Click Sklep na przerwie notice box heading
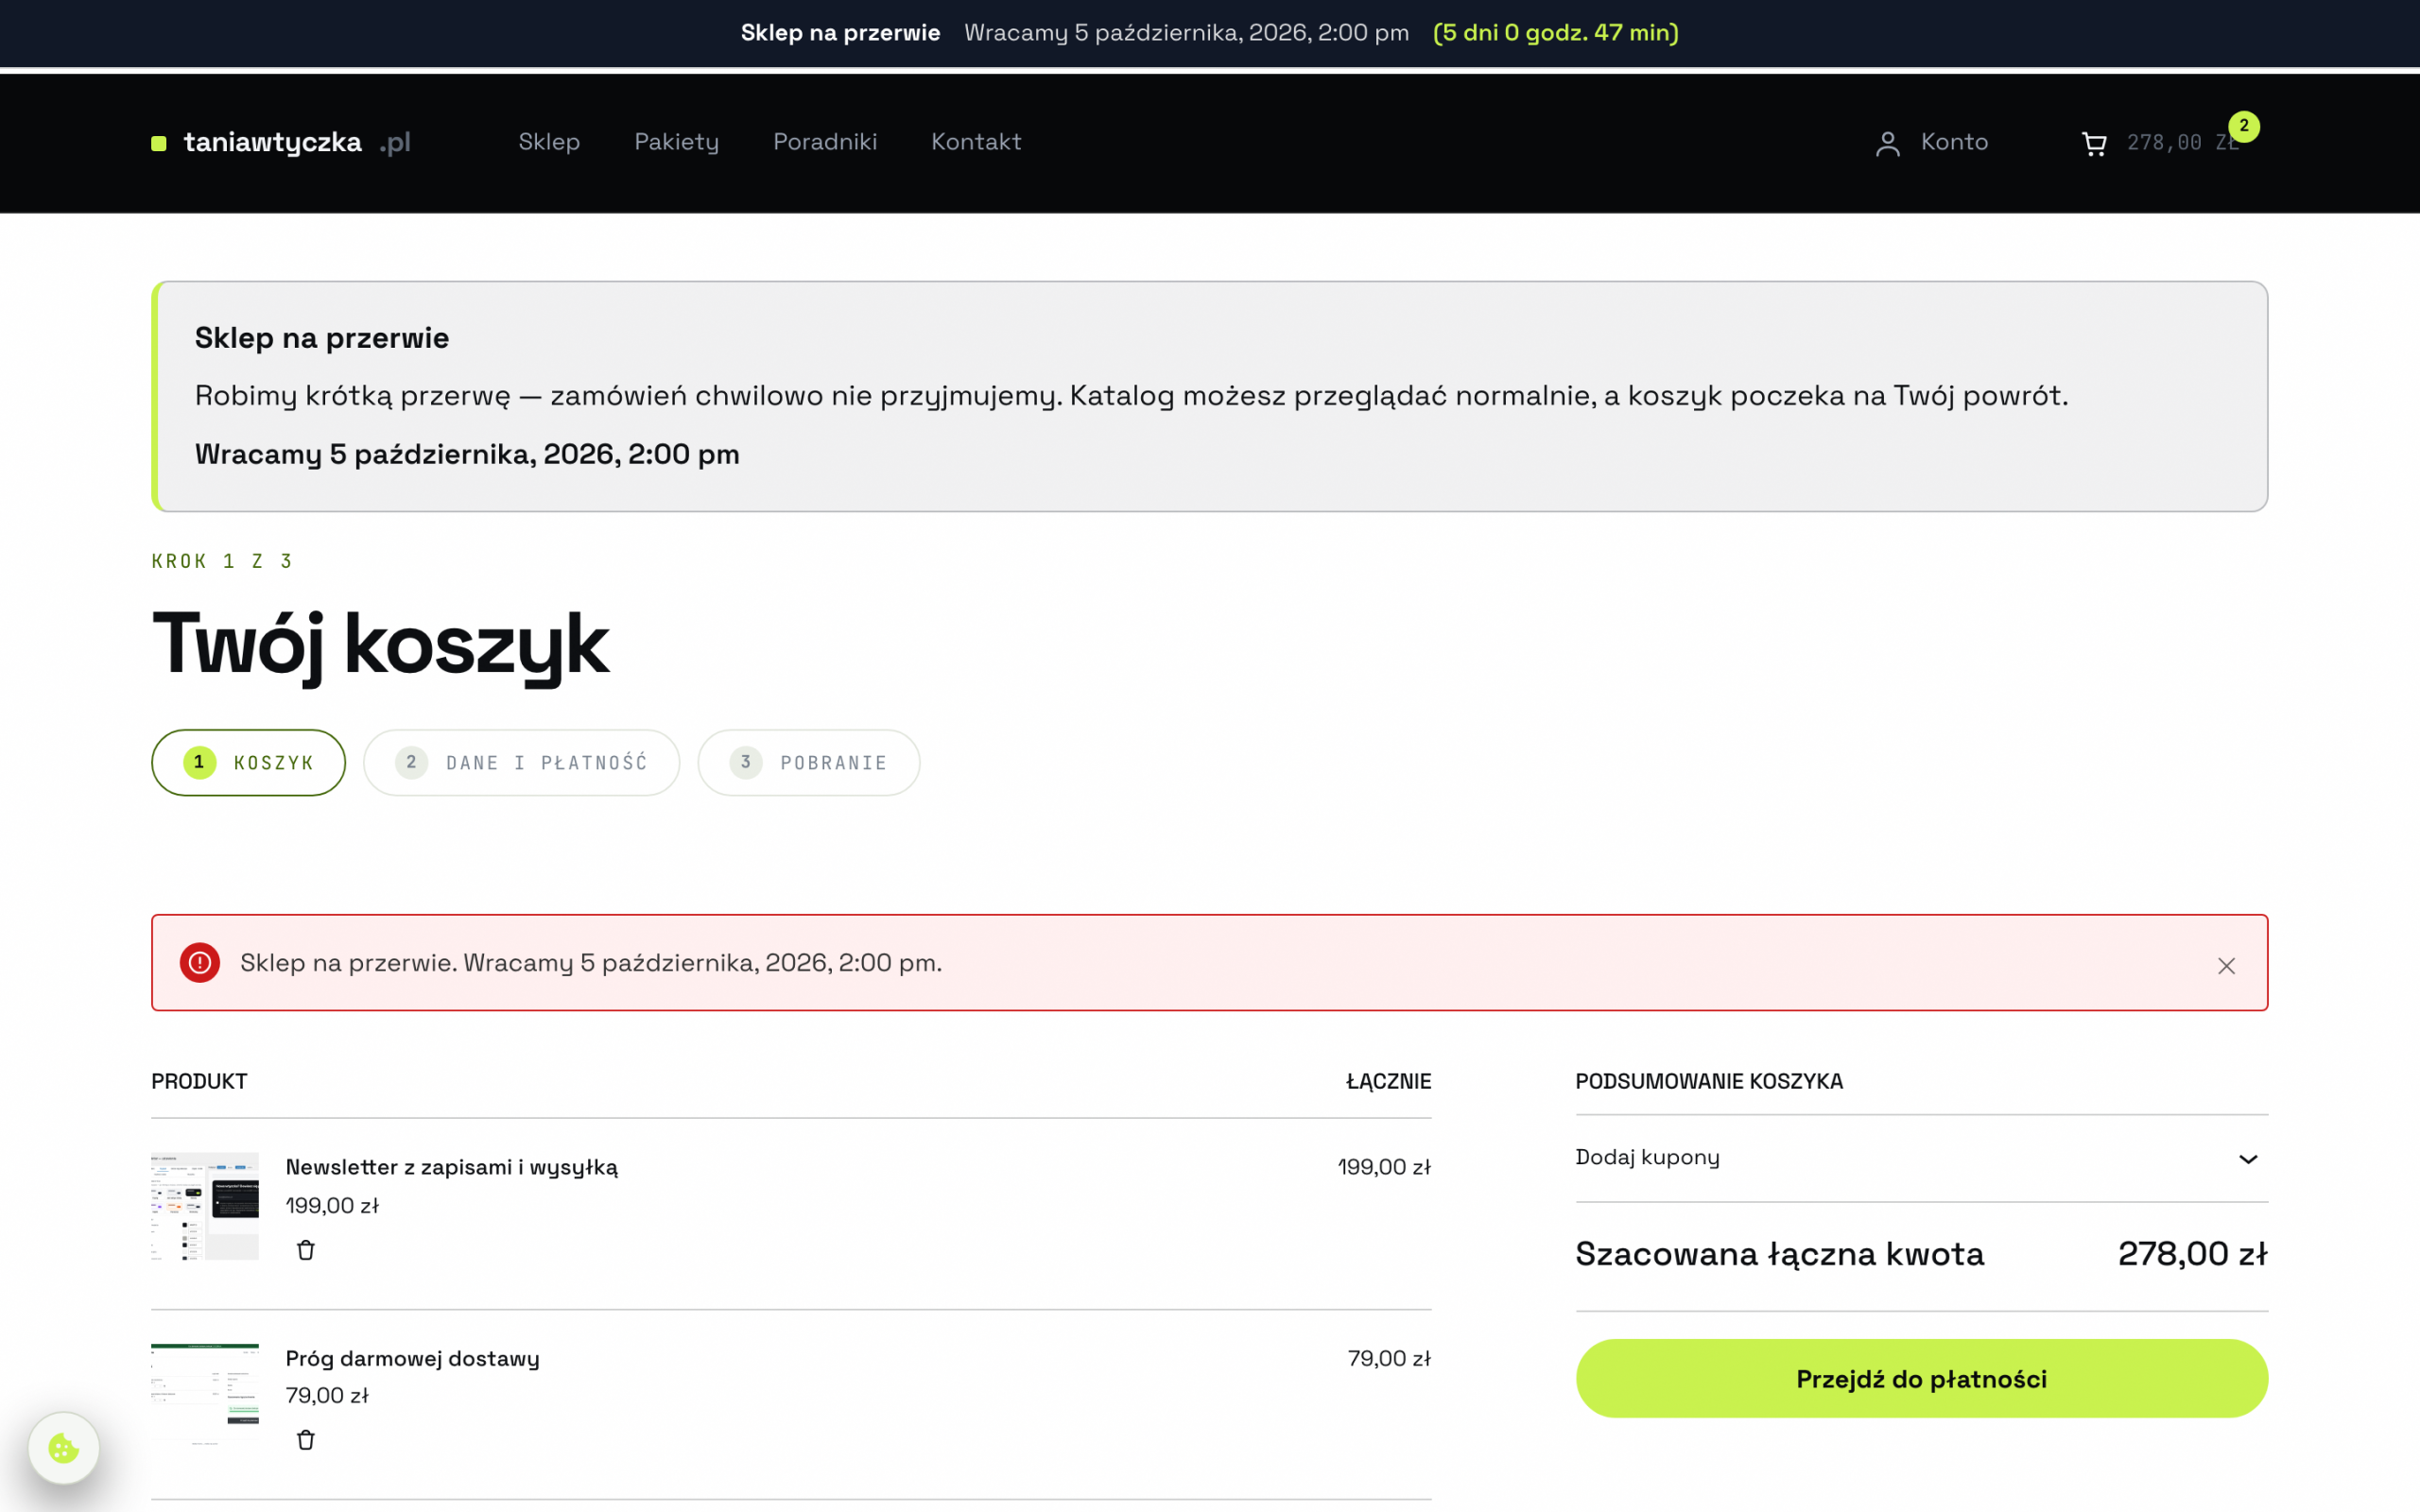This screenshot has width=2420, height=1512. coord(322,338)
